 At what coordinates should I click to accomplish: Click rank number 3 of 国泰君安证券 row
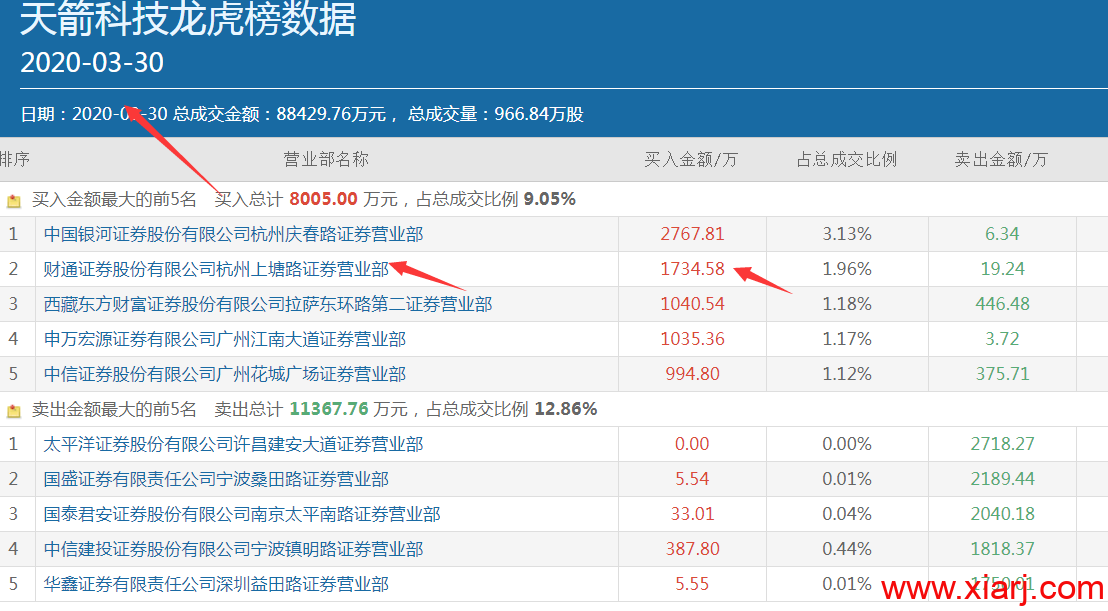tap(13, 514)
